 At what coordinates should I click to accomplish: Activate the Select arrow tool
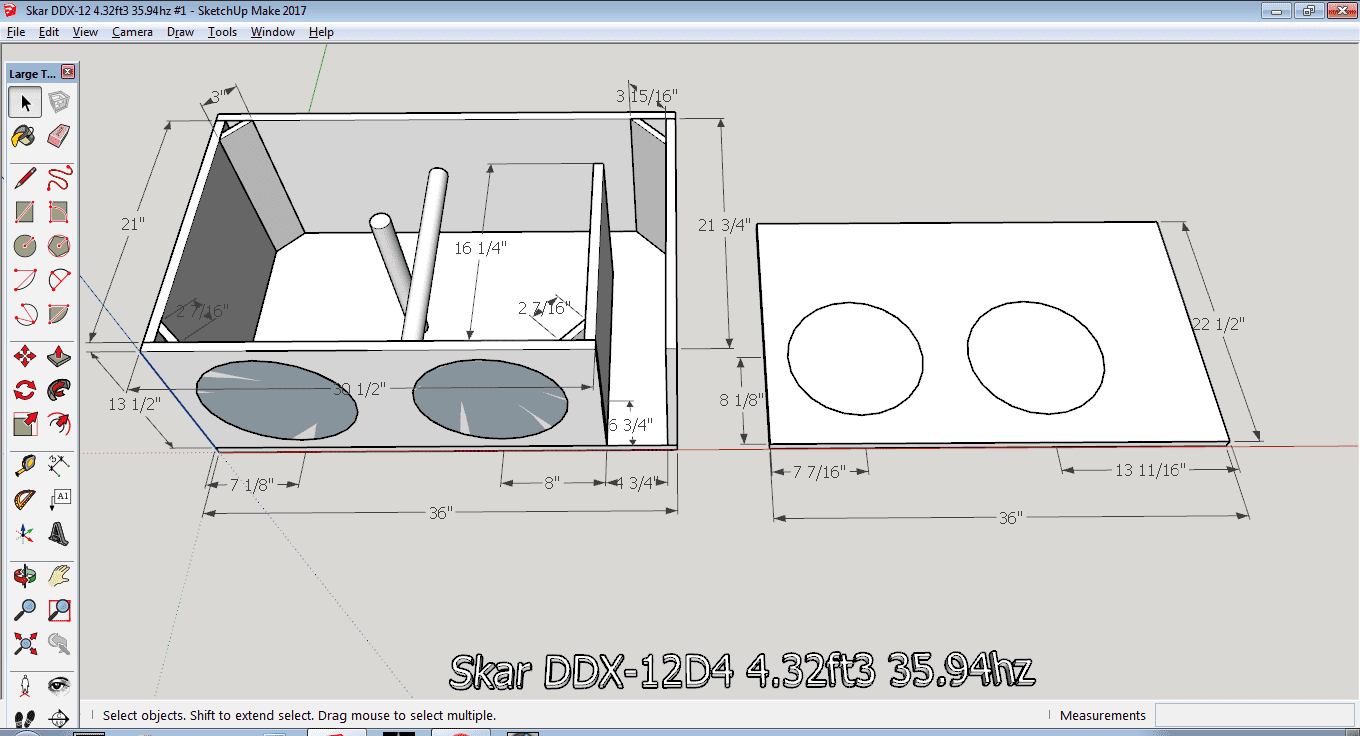click(25, 102)
